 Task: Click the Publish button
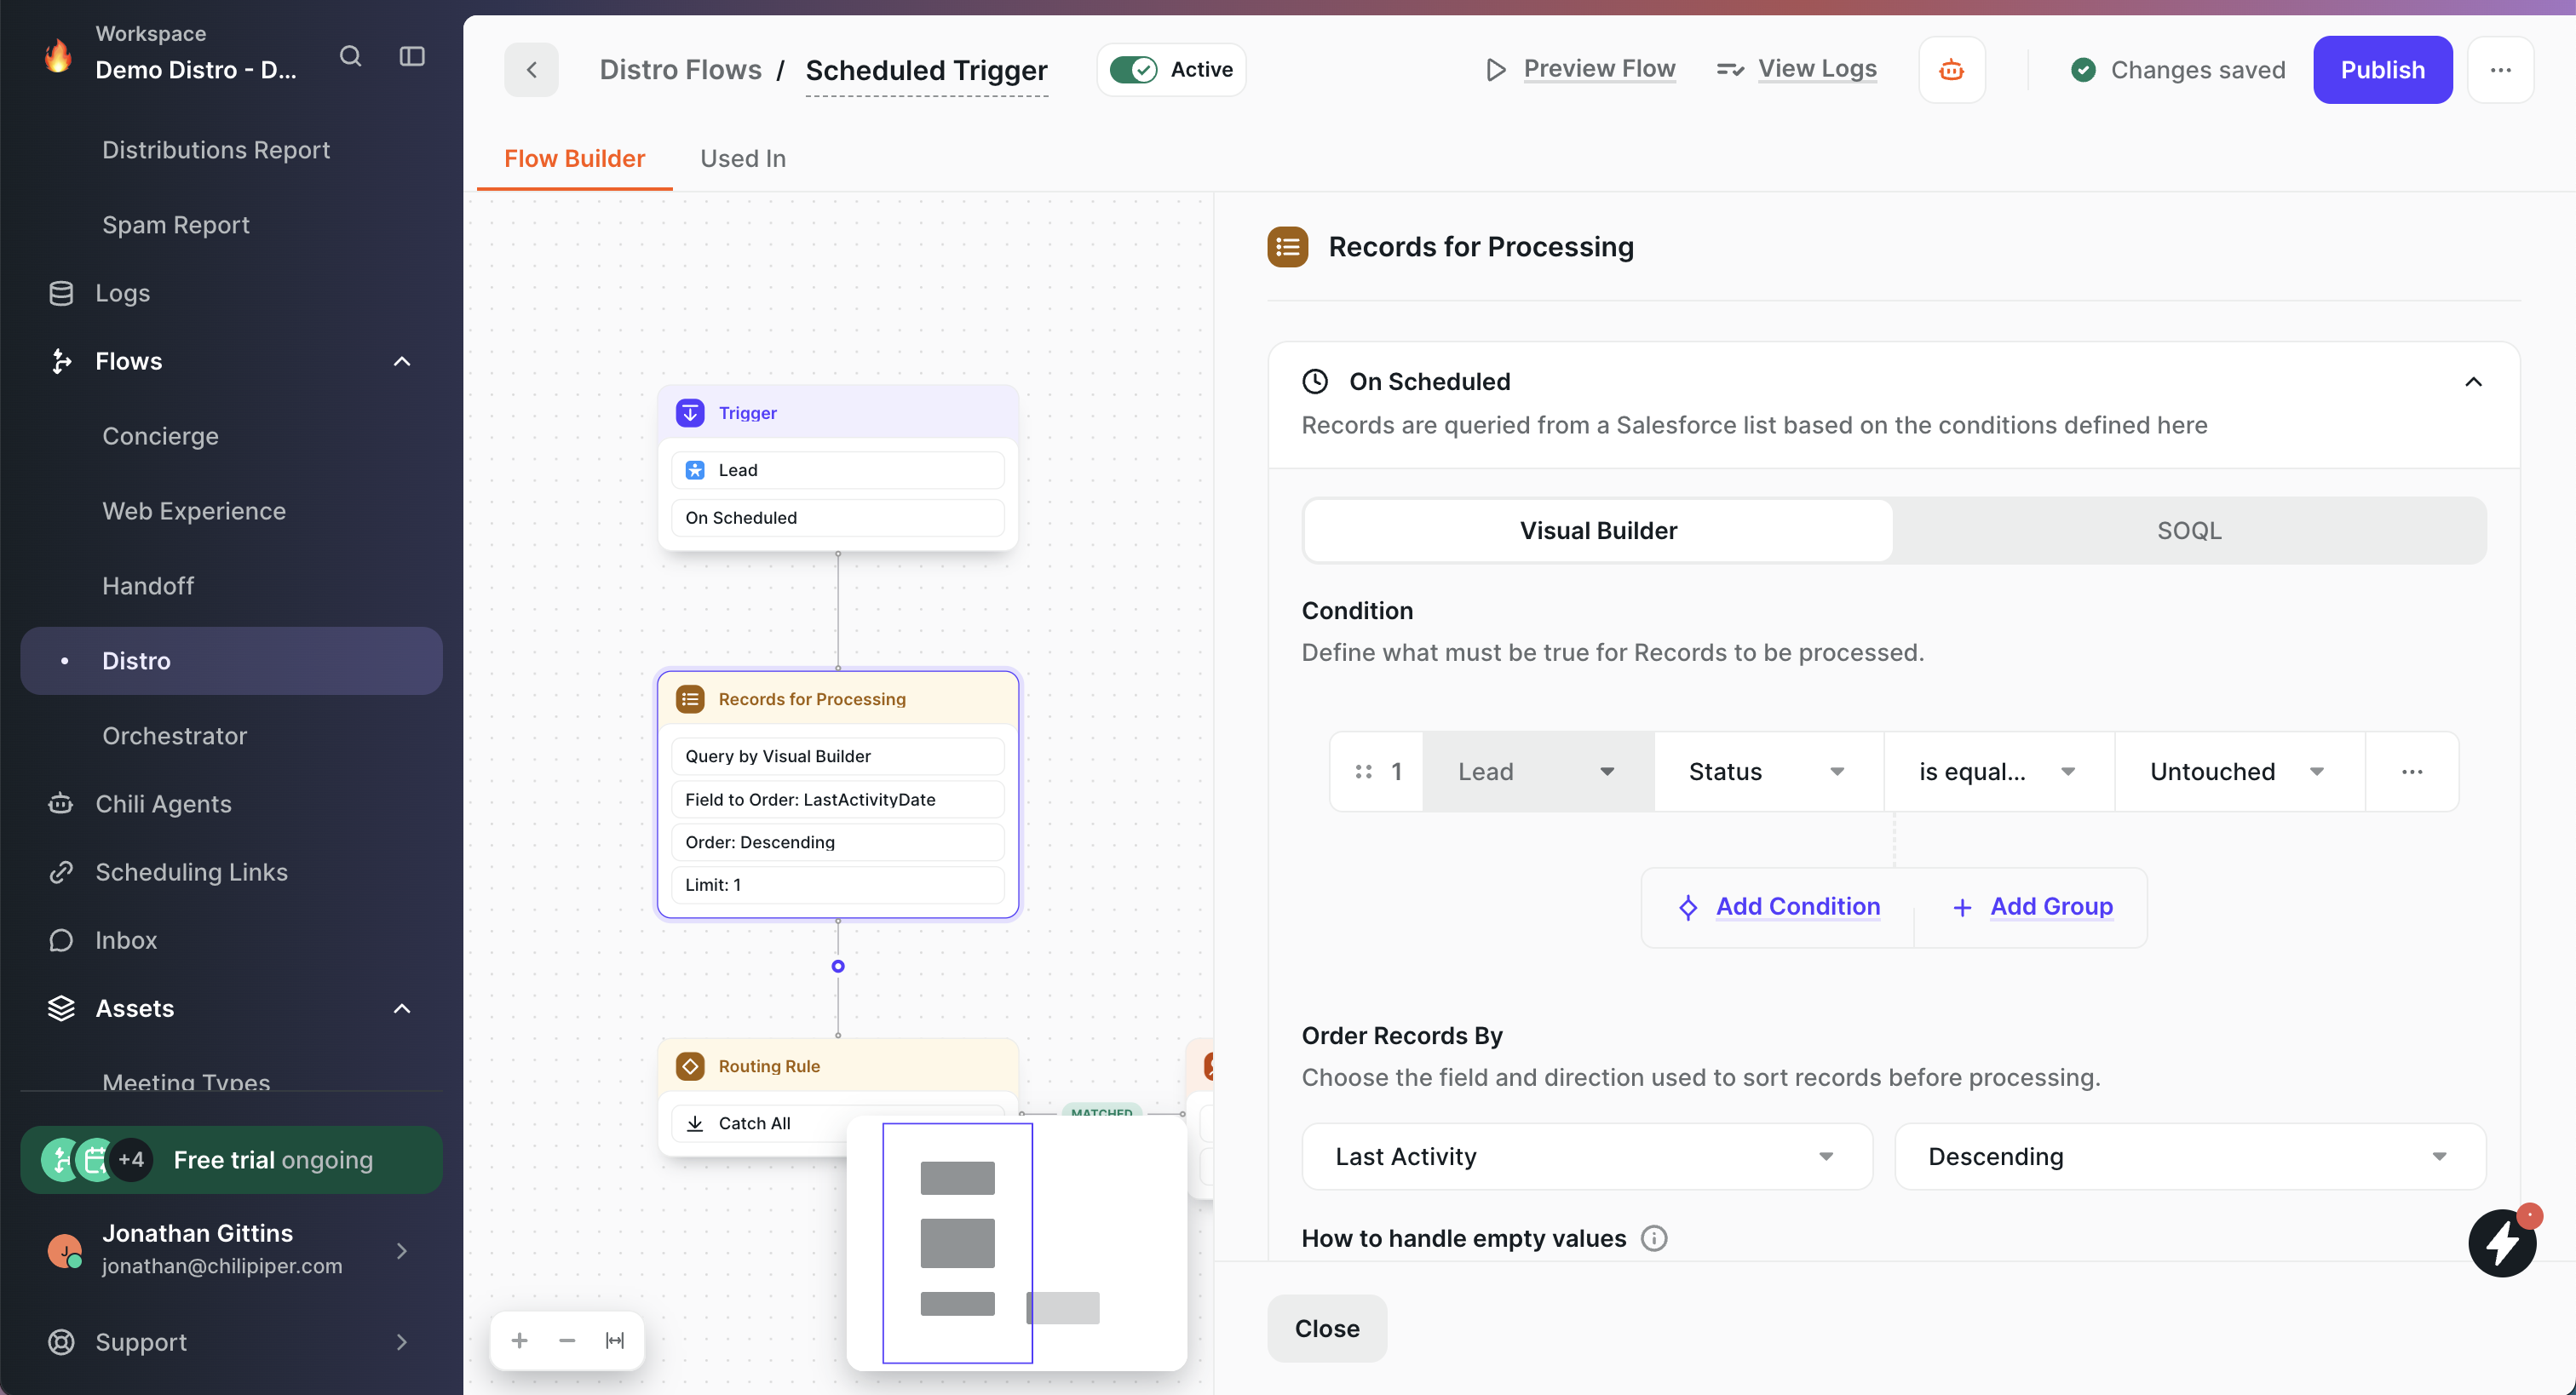click(x=2381, y=70)
